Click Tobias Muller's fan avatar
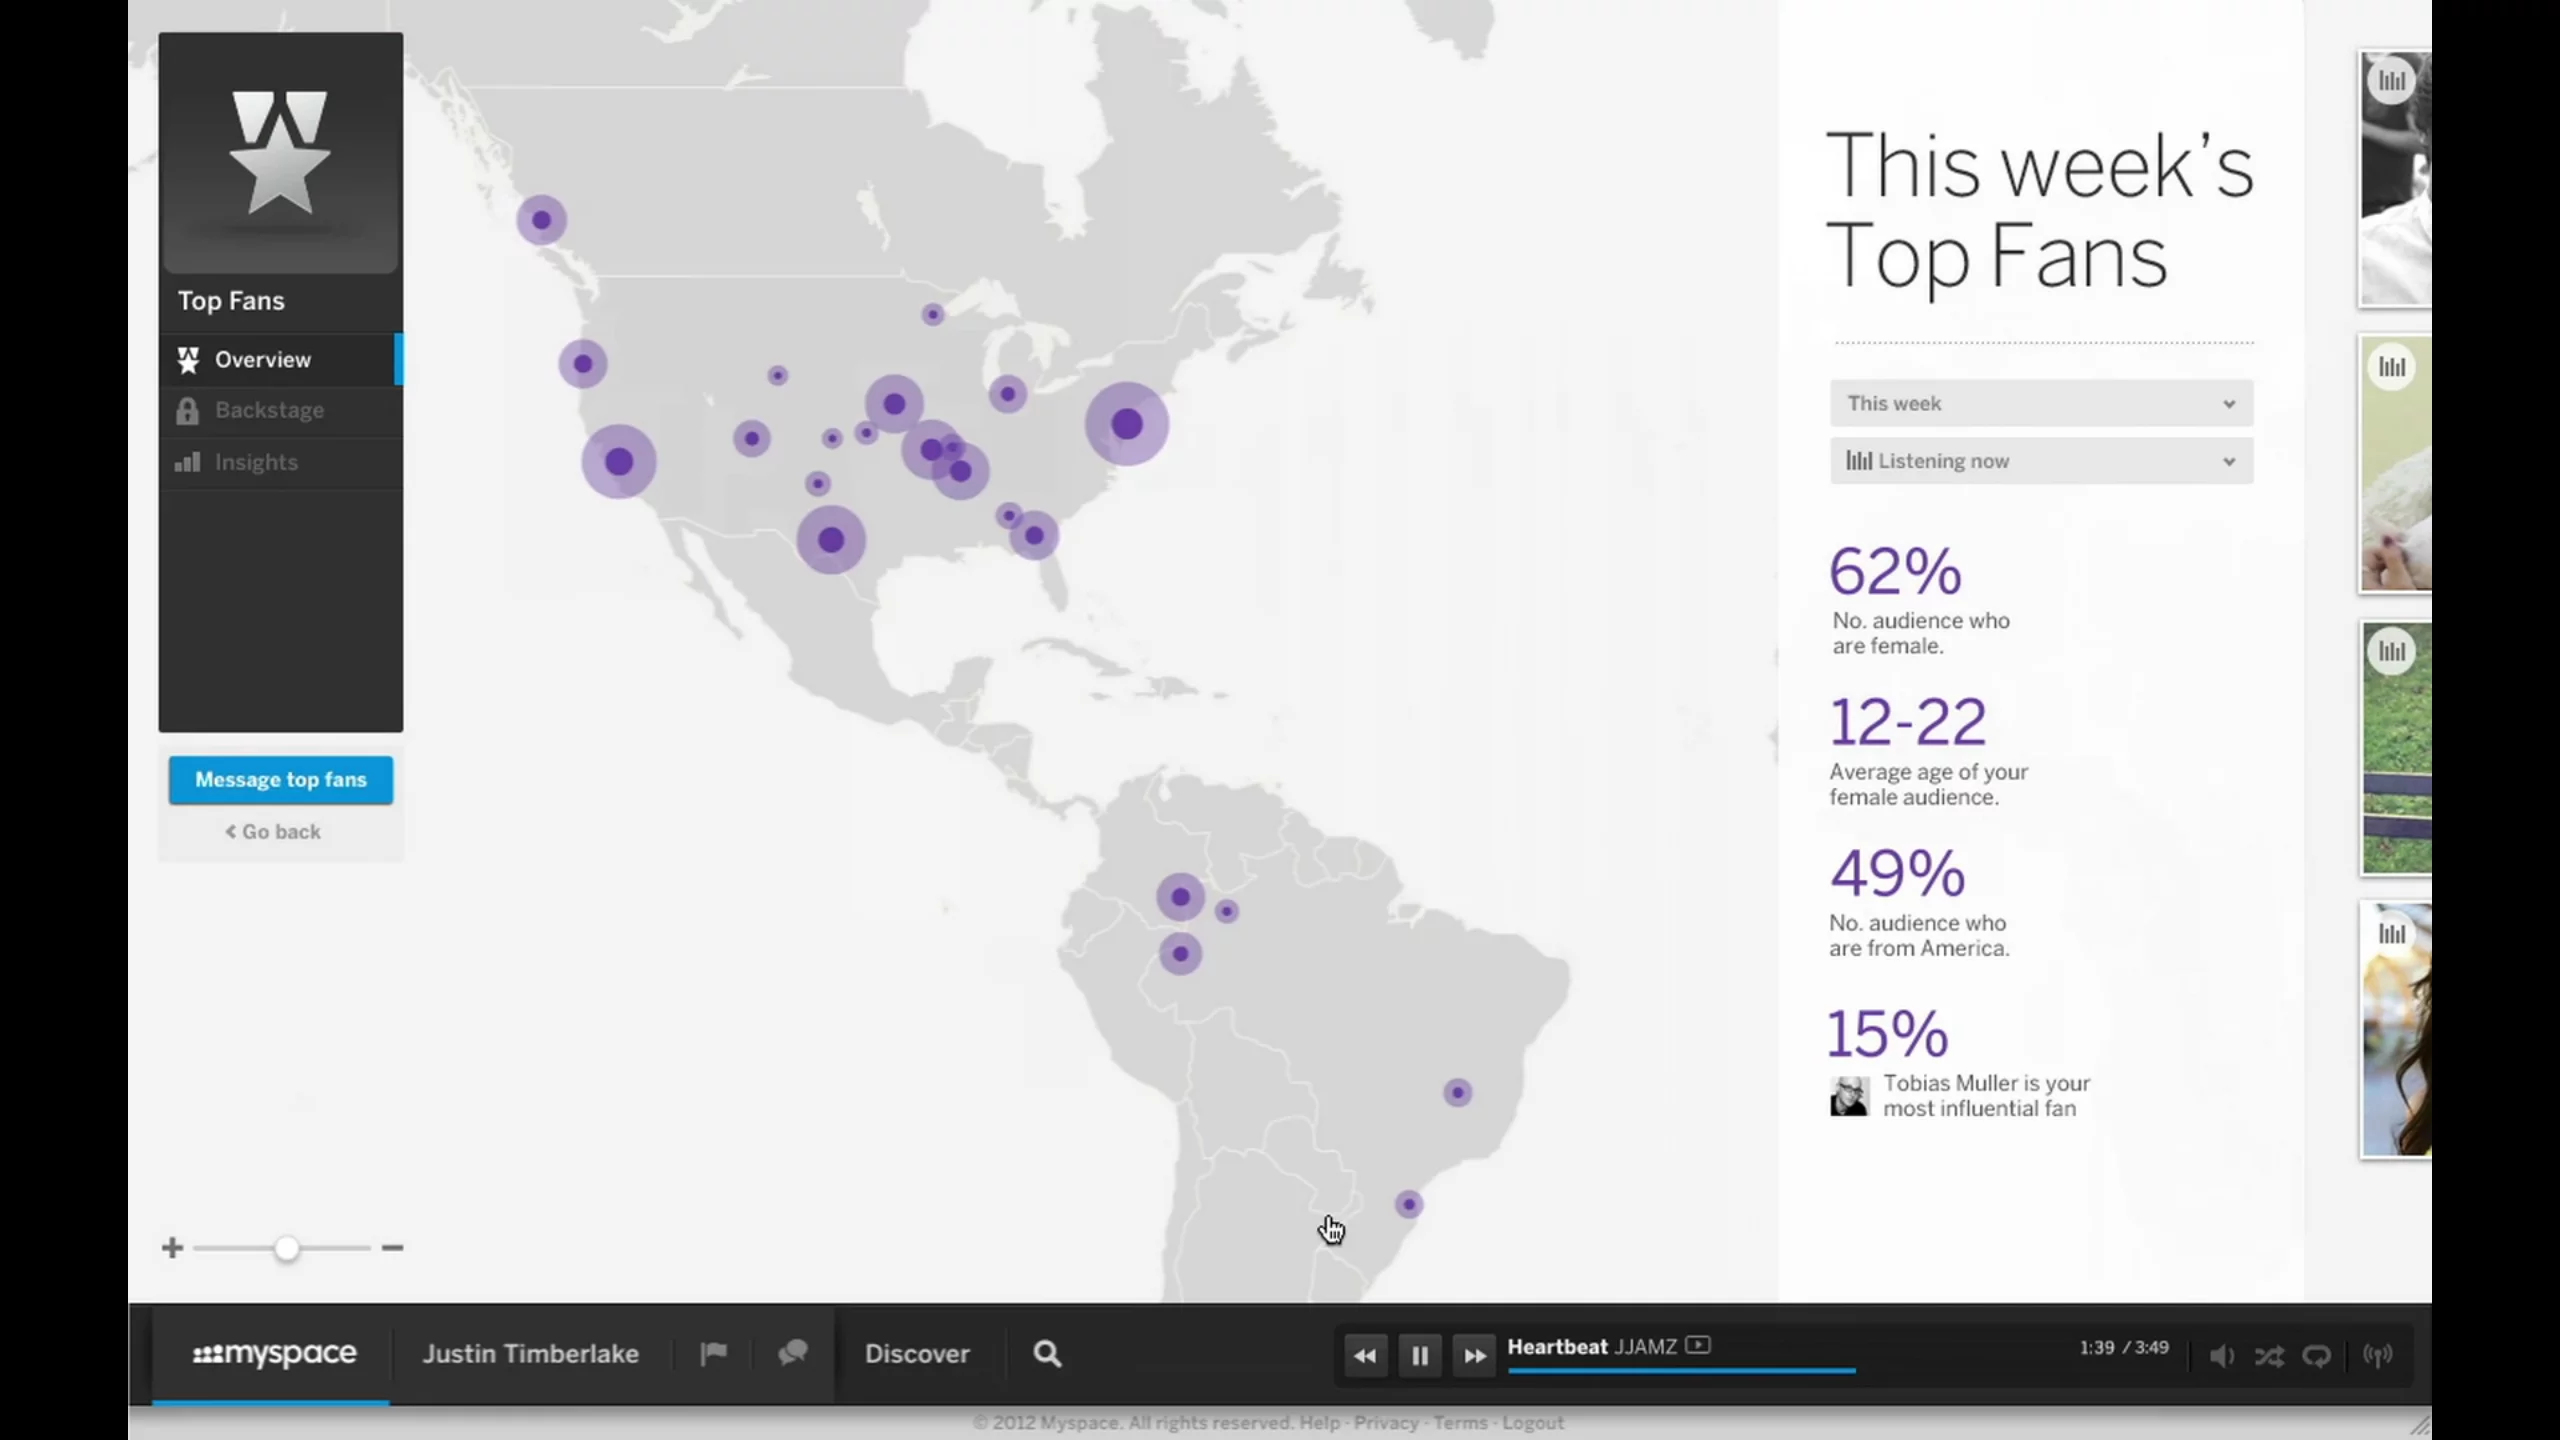 [x=1851, y=1096]
